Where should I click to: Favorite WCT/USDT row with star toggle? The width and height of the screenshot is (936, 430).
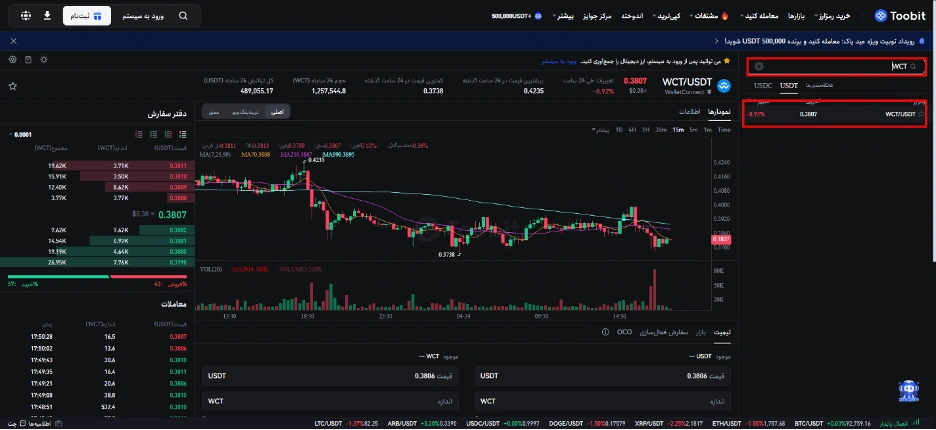pos(921,114)
